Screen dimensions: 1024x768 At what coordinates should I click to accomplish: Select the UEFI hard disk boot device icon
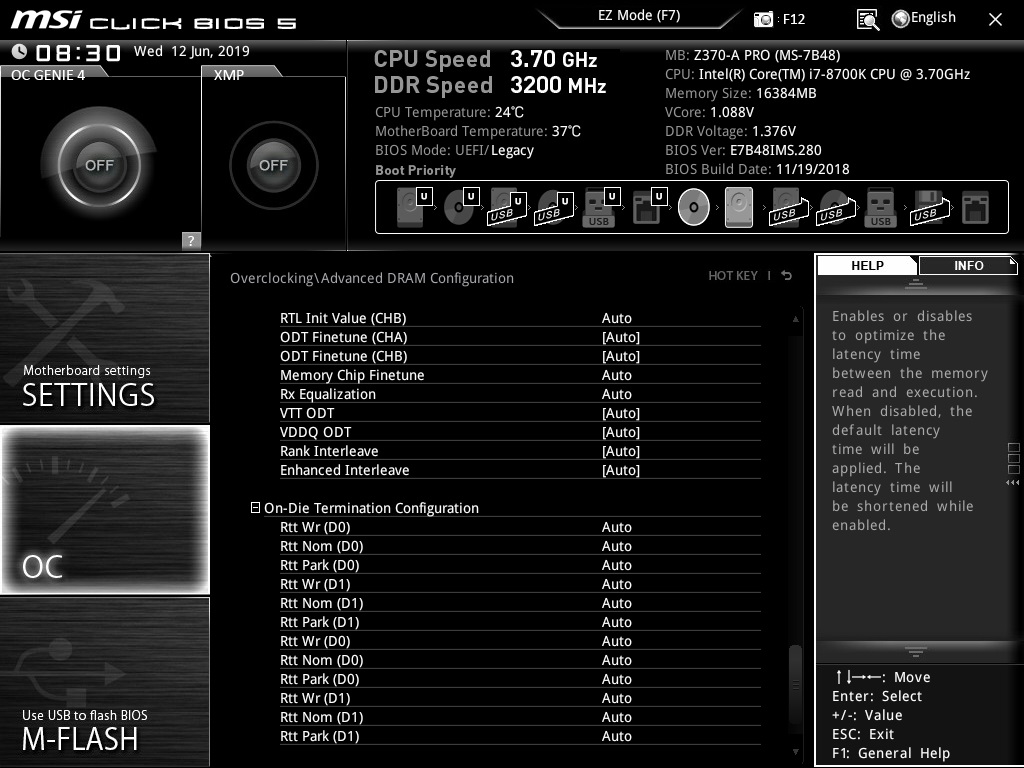coord(413,208)
